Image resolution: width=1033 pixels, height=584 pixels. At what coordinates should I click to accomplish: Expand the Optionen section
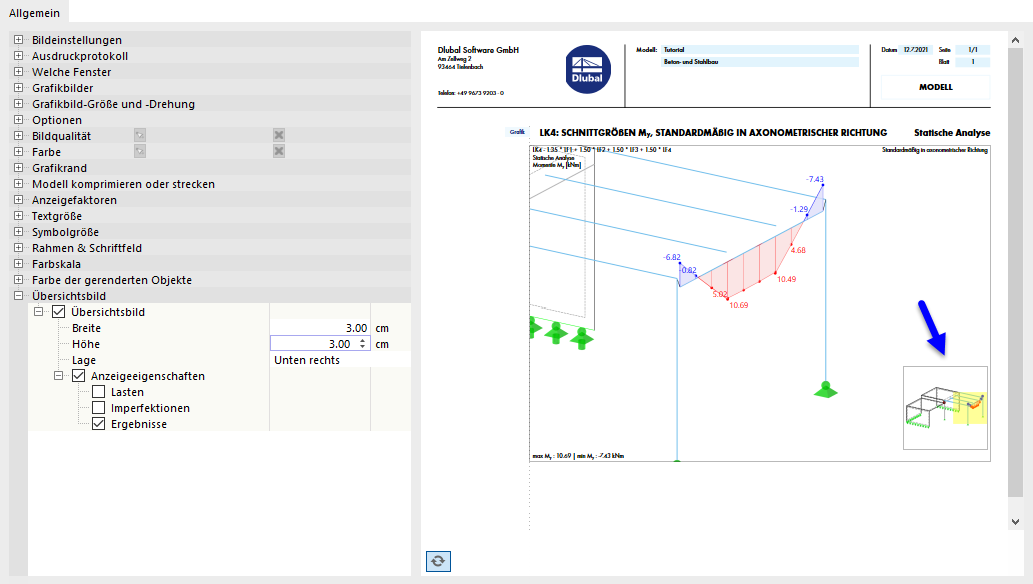(18, 120)
